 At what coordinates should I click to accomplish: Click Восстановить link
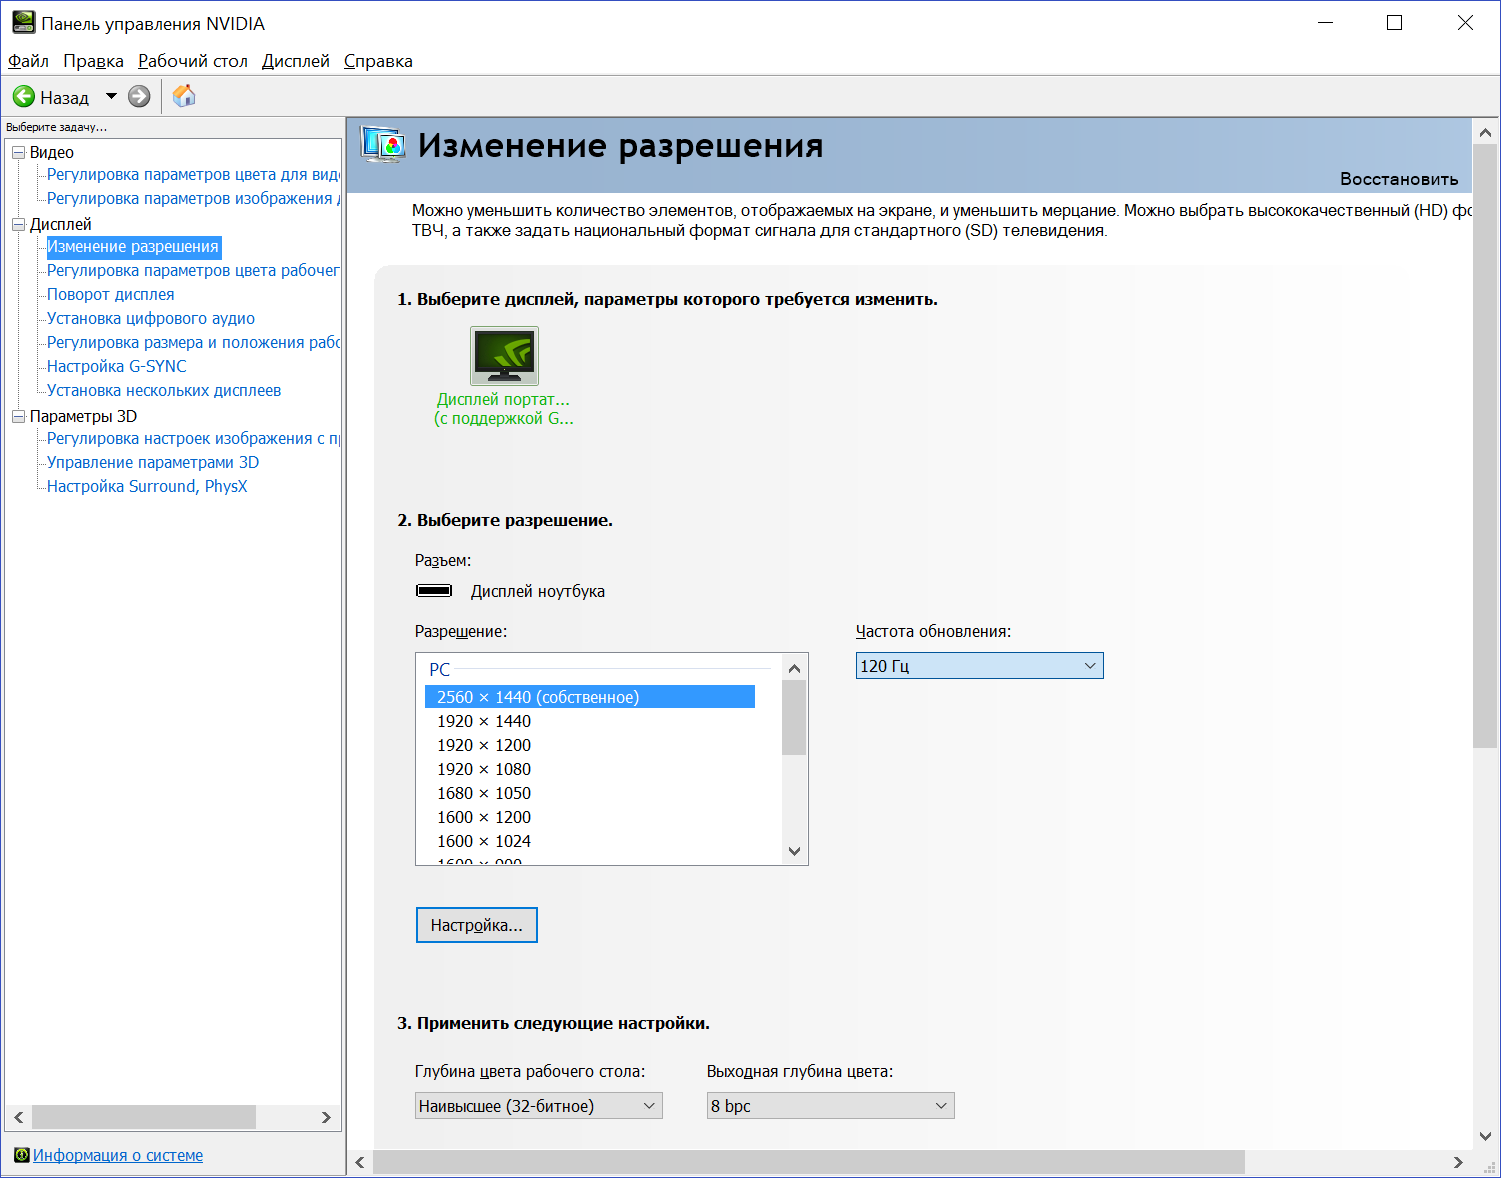[x=1399, y=179]
